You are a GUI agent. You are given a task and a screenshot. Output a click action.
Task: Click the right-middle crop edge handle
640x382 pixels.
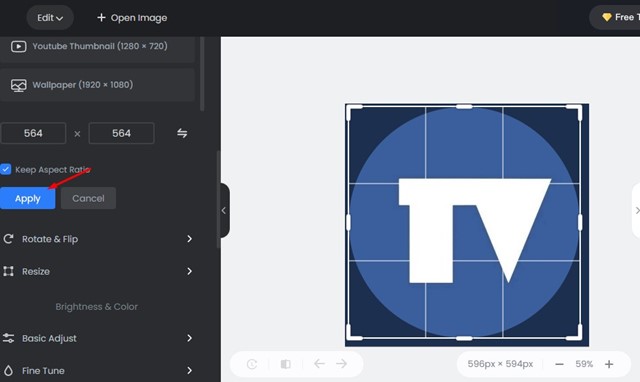coord(580,222)
